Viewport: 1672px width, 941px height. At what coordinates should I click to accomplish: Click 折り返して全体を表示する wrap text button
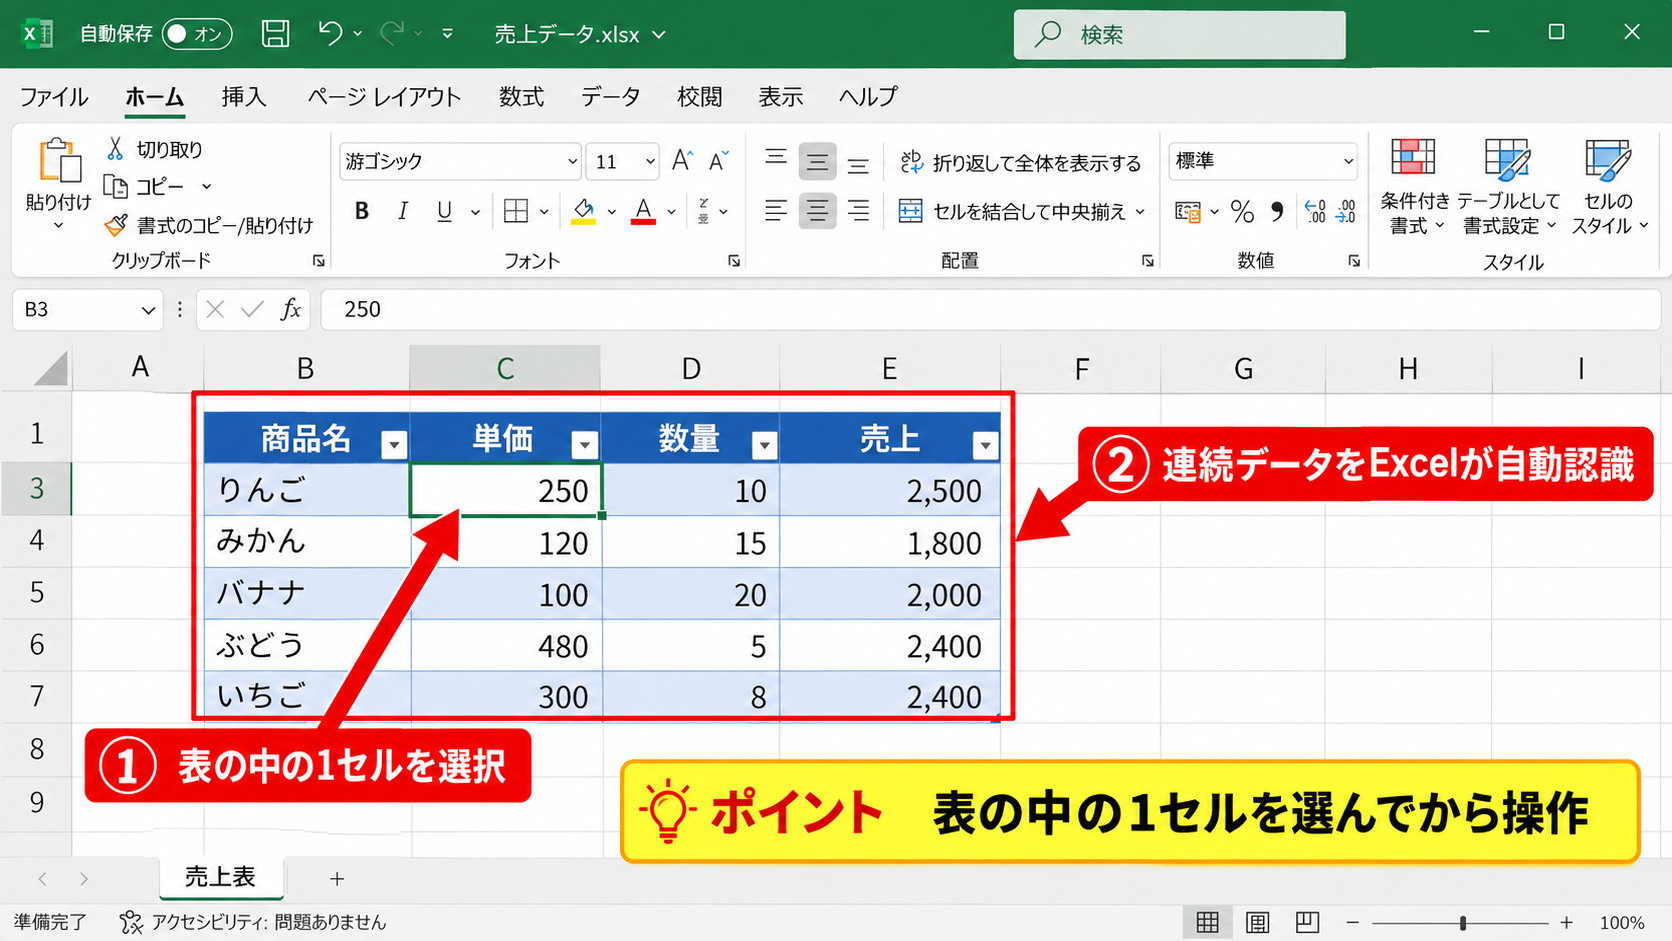coord(1020,162)
